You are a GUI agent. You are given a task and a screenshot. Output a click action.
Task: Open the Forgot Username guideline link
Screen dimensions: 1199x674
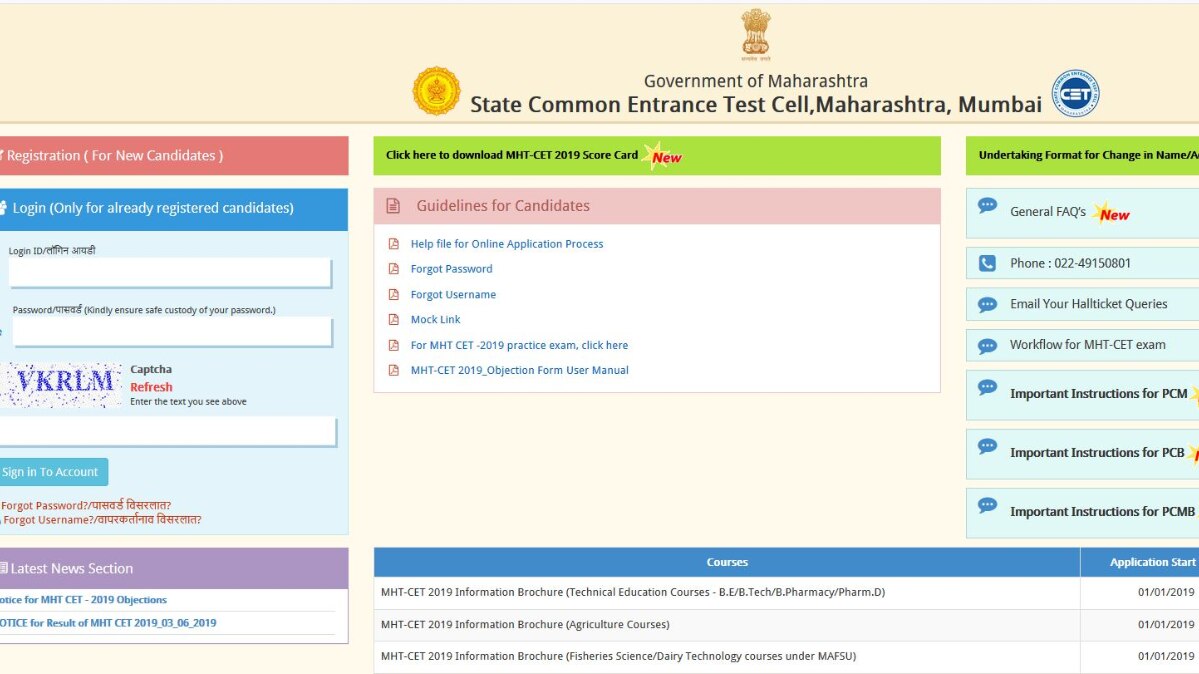(x=453, y=295)
